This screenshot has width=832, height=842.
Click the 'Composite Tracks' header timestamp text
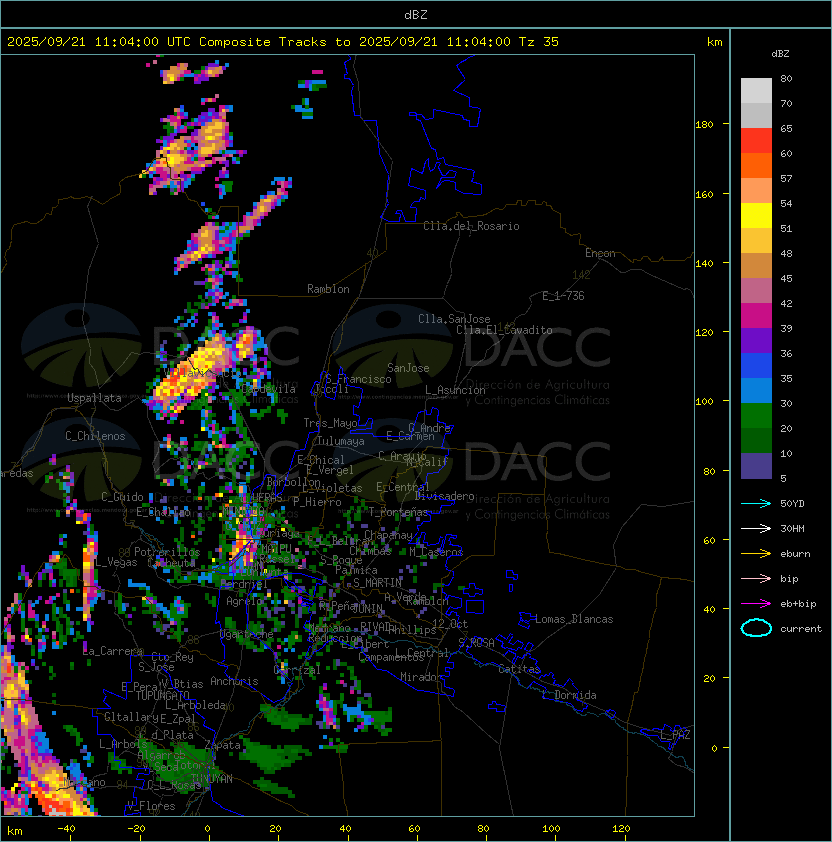(x=283, y=42)
